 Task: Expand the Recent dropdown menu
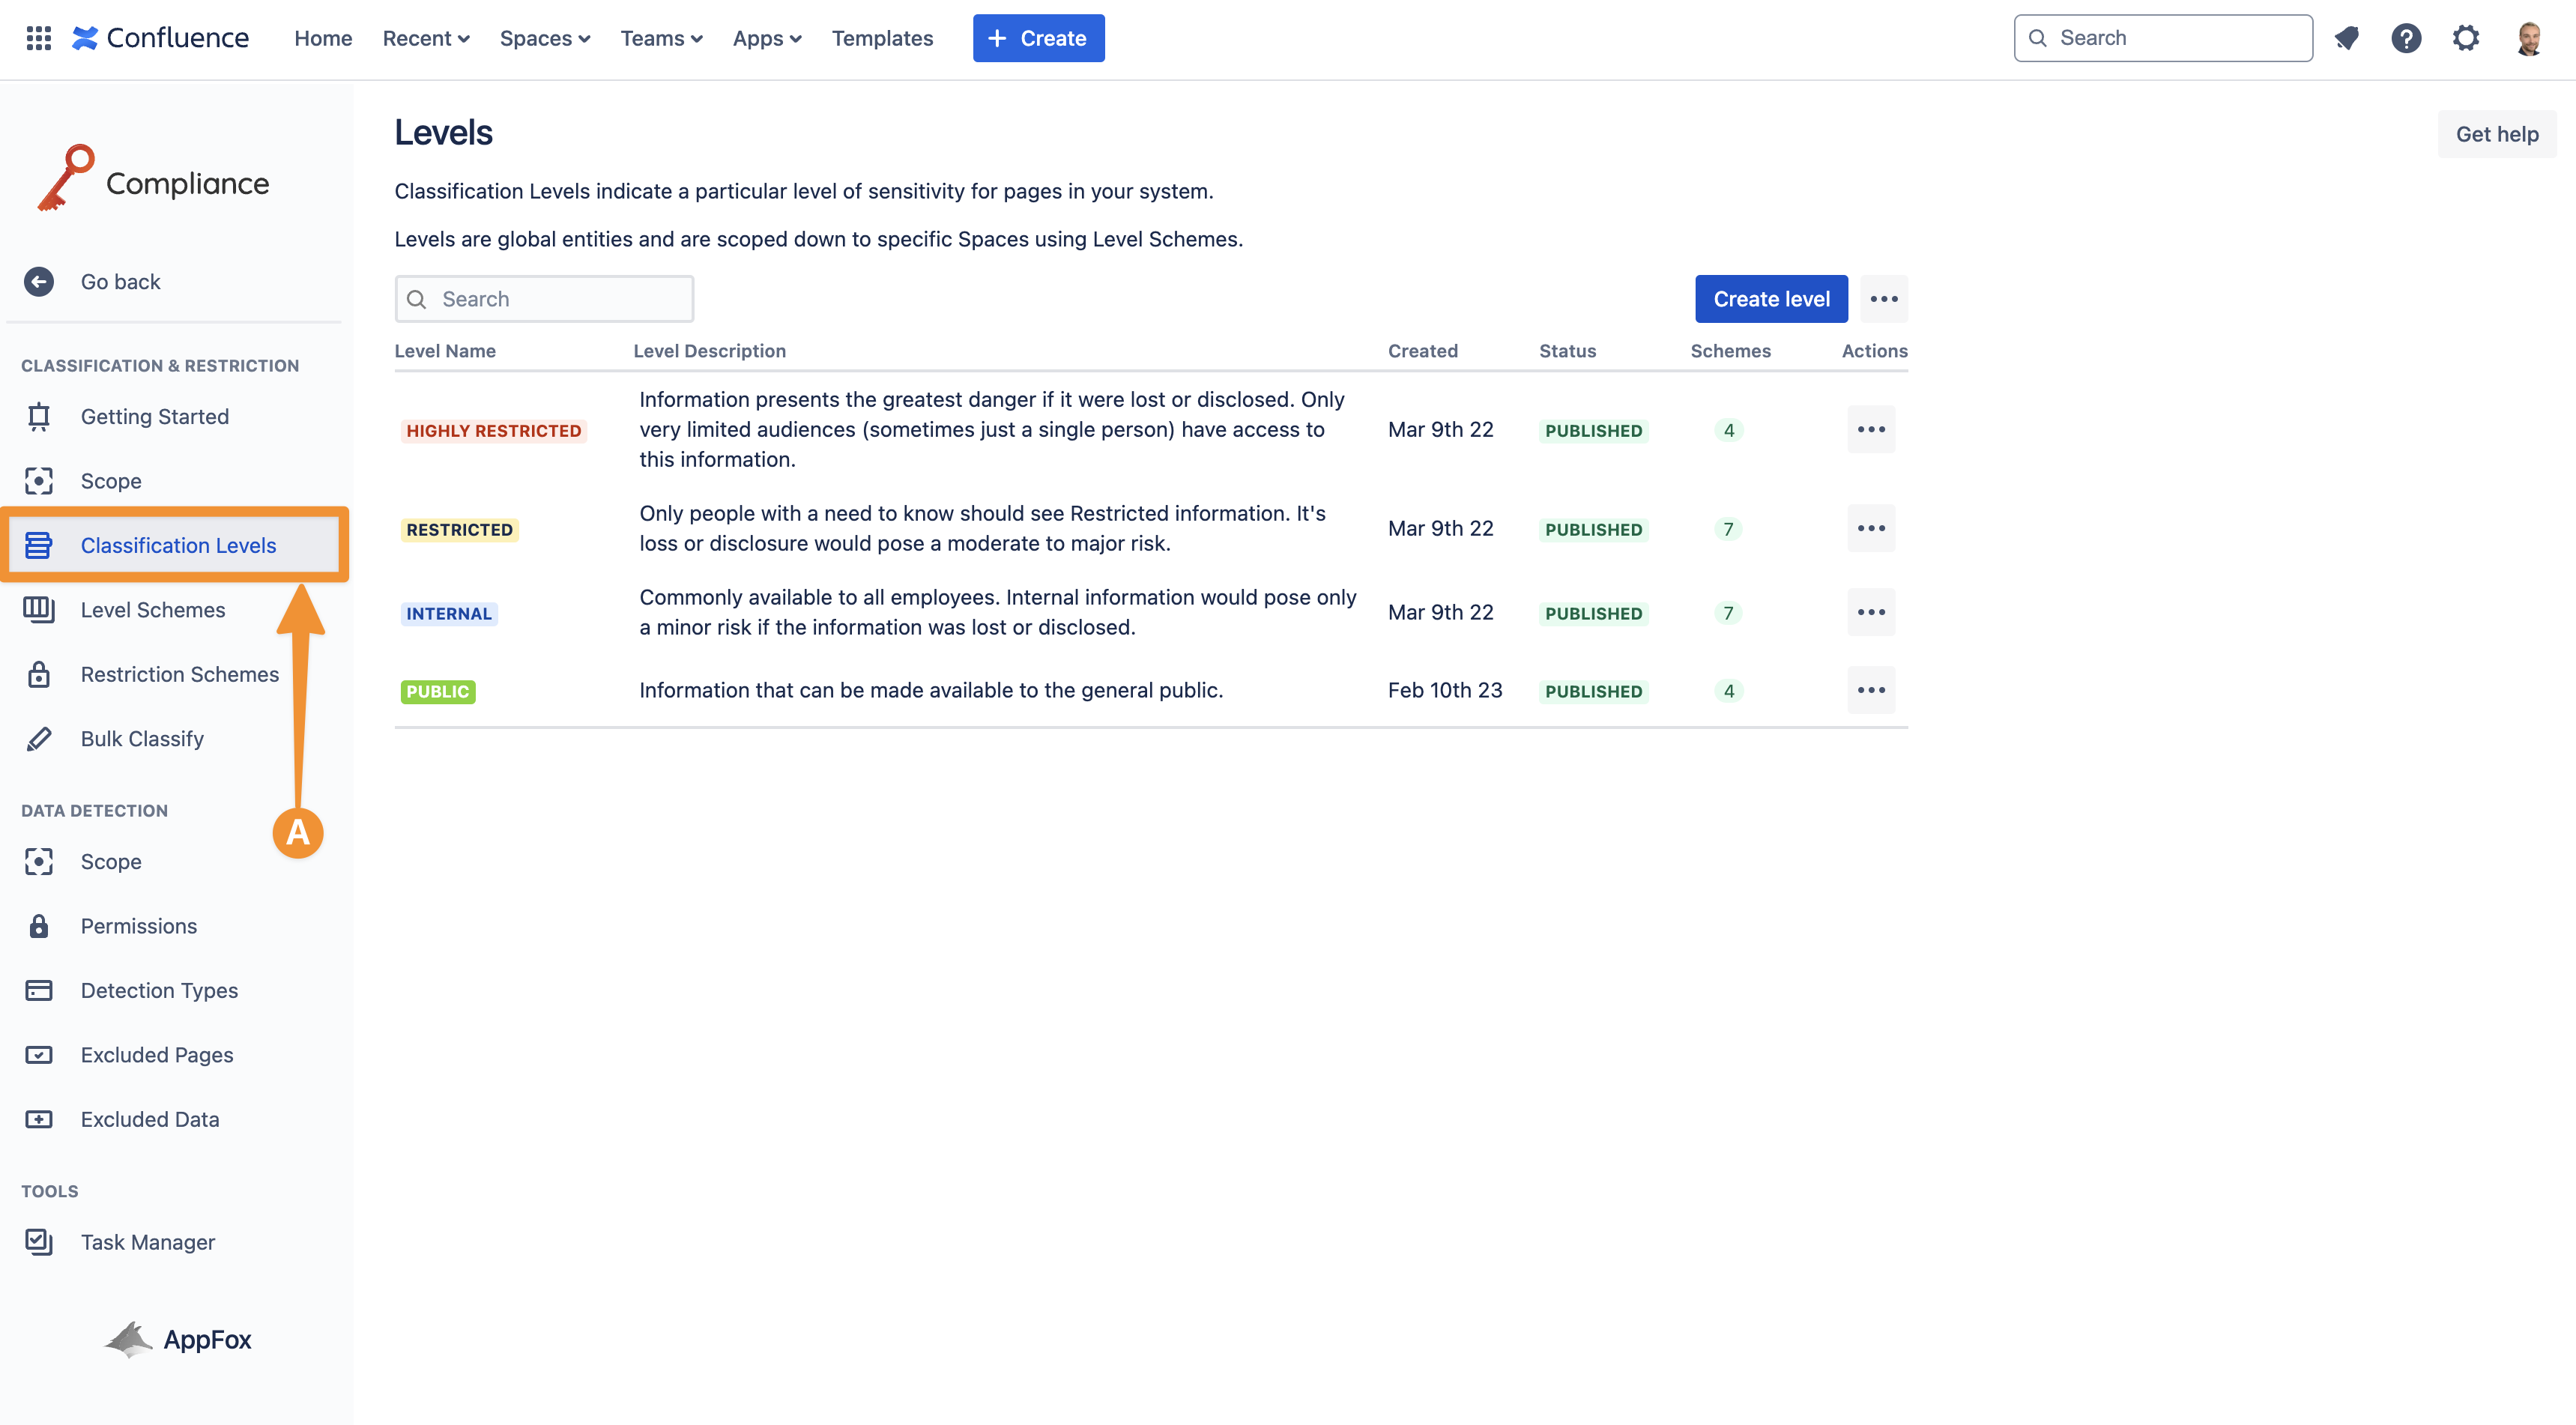click(425, 38)
